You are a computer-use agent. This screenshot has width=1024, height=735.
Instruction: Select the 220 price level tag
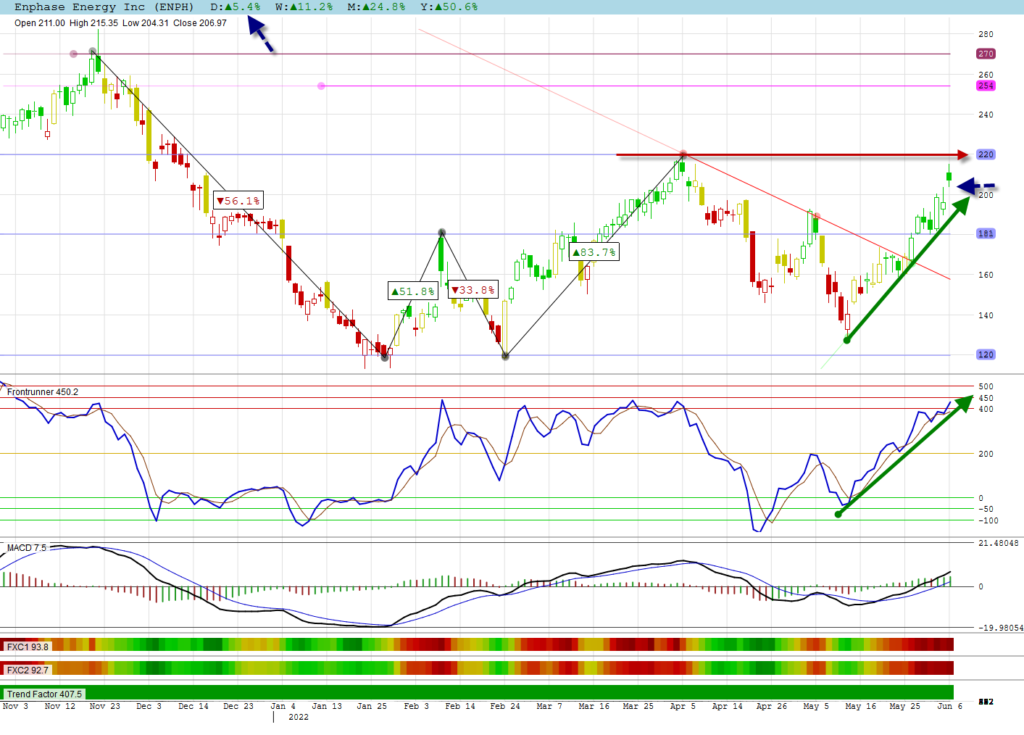point(985,154)
